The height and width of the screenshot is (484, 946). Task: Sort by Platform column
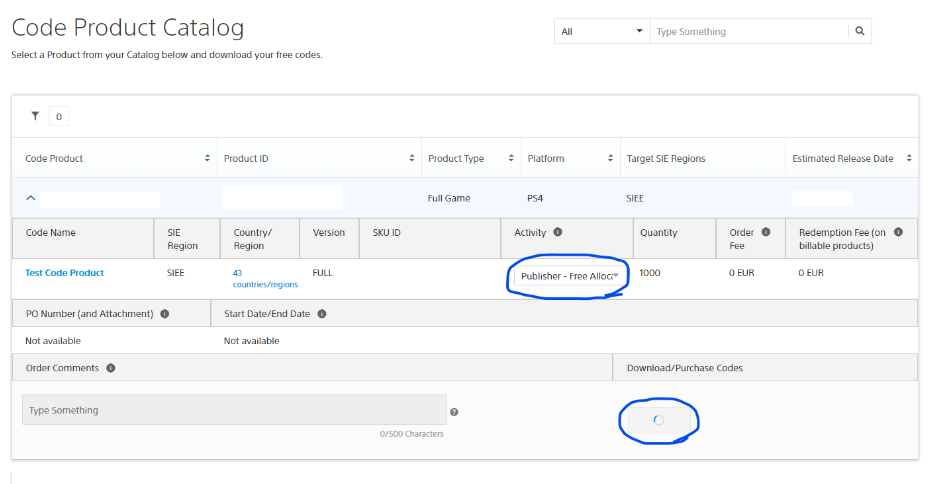pos(610,158)
